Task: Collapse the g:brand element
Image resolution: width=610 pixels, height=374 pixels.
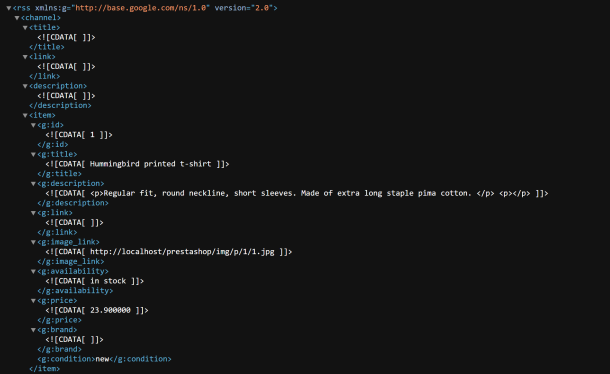Action: pyautogui.click(x=33, y=330)
